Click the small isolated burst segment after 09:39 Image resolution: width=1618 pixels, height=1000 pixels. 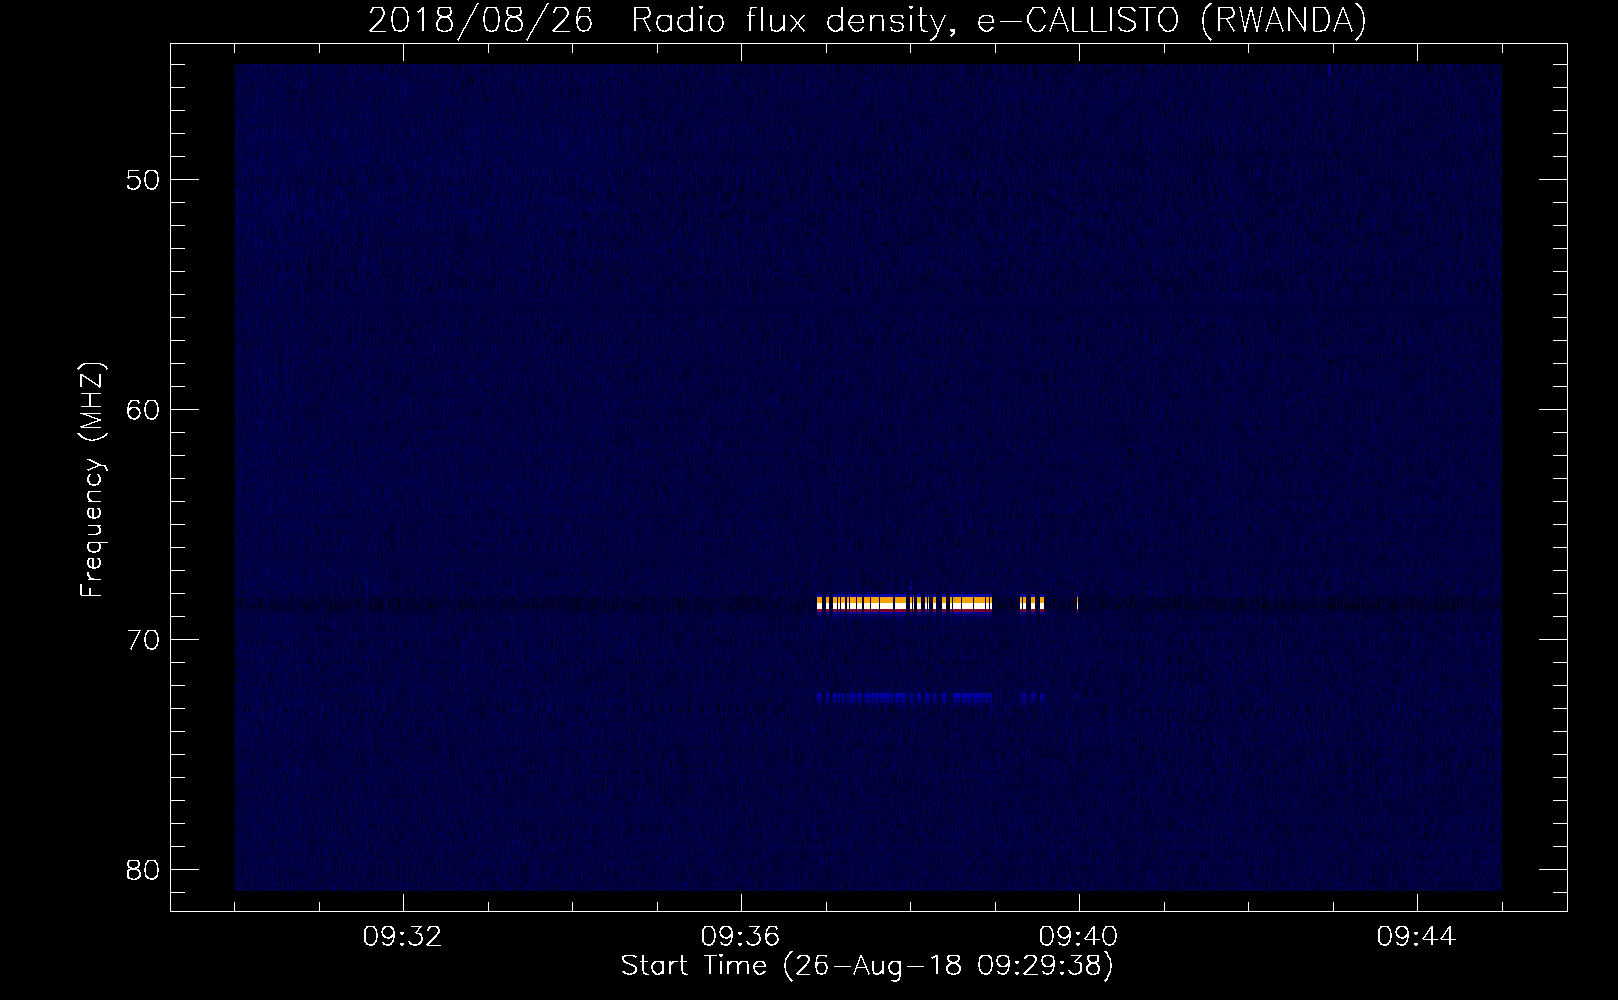1032,603
